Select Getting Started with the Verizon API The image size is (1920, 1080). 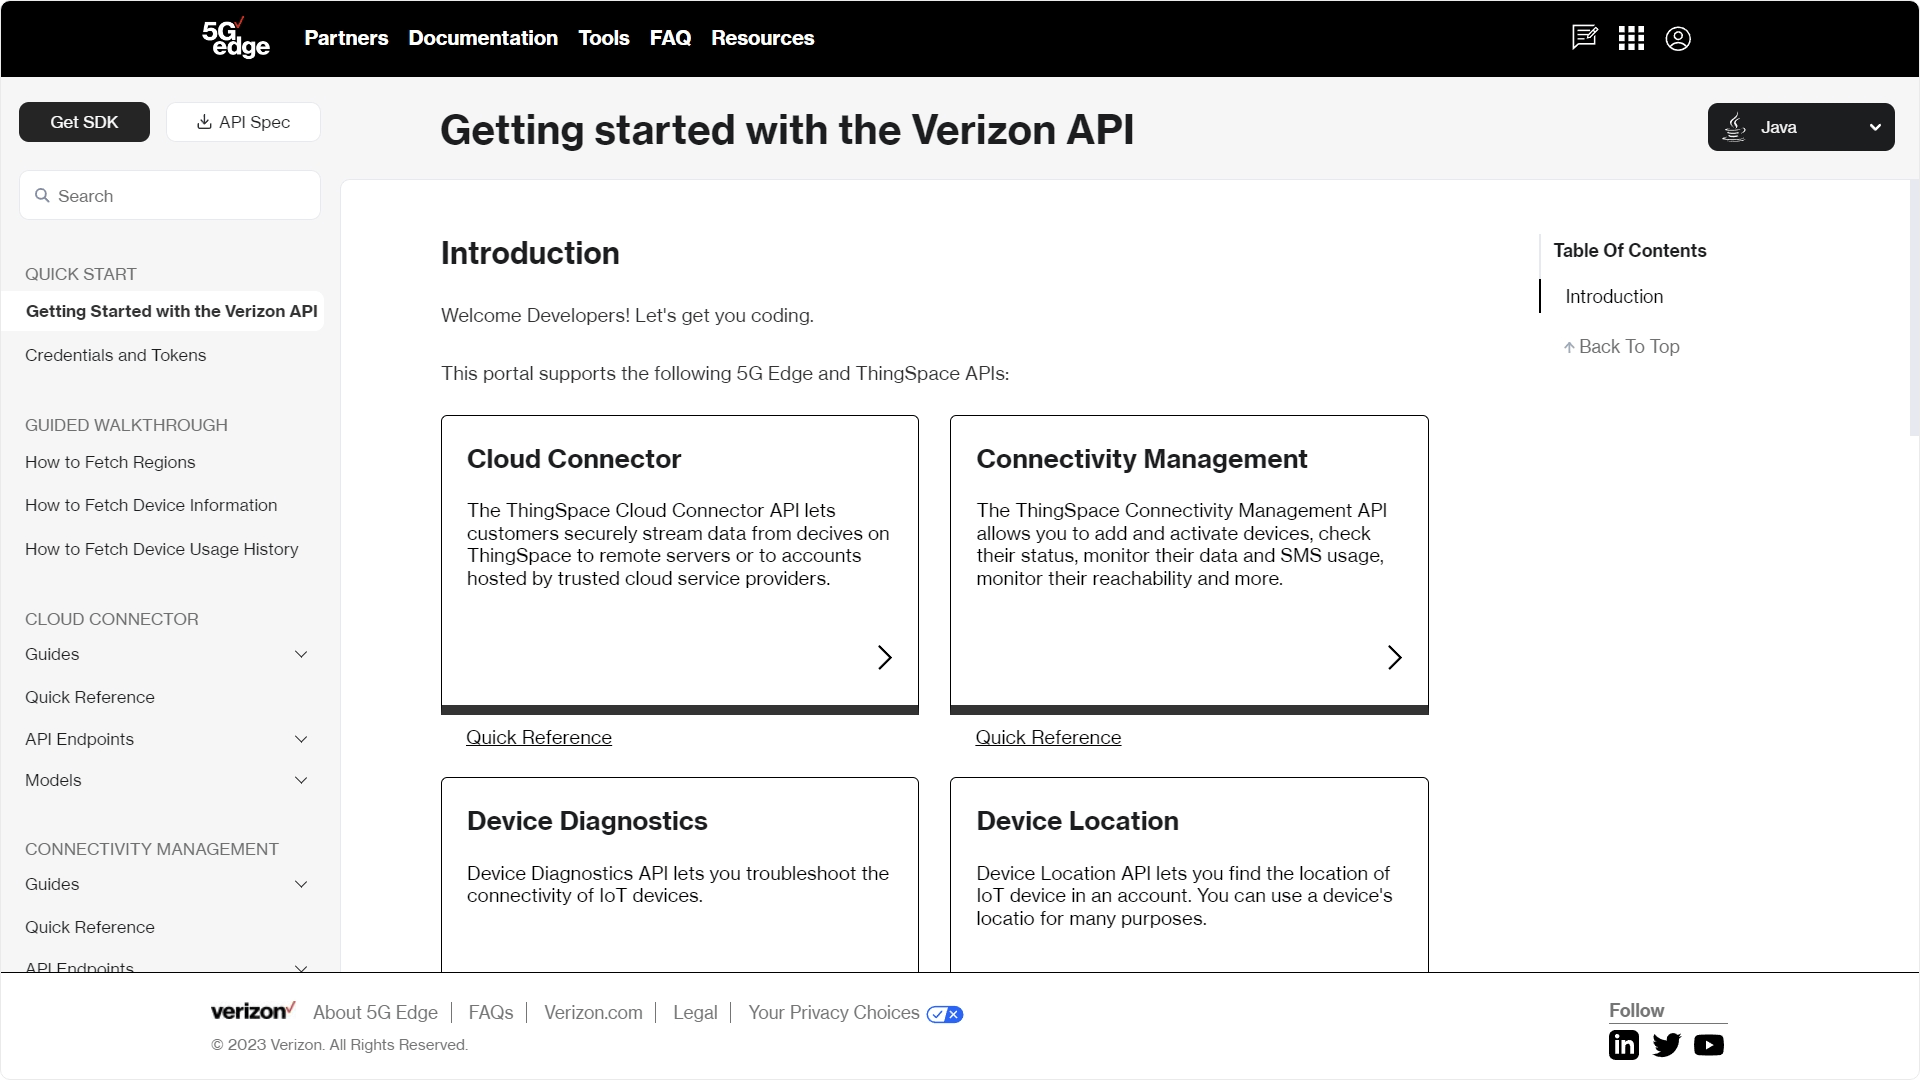162,311
